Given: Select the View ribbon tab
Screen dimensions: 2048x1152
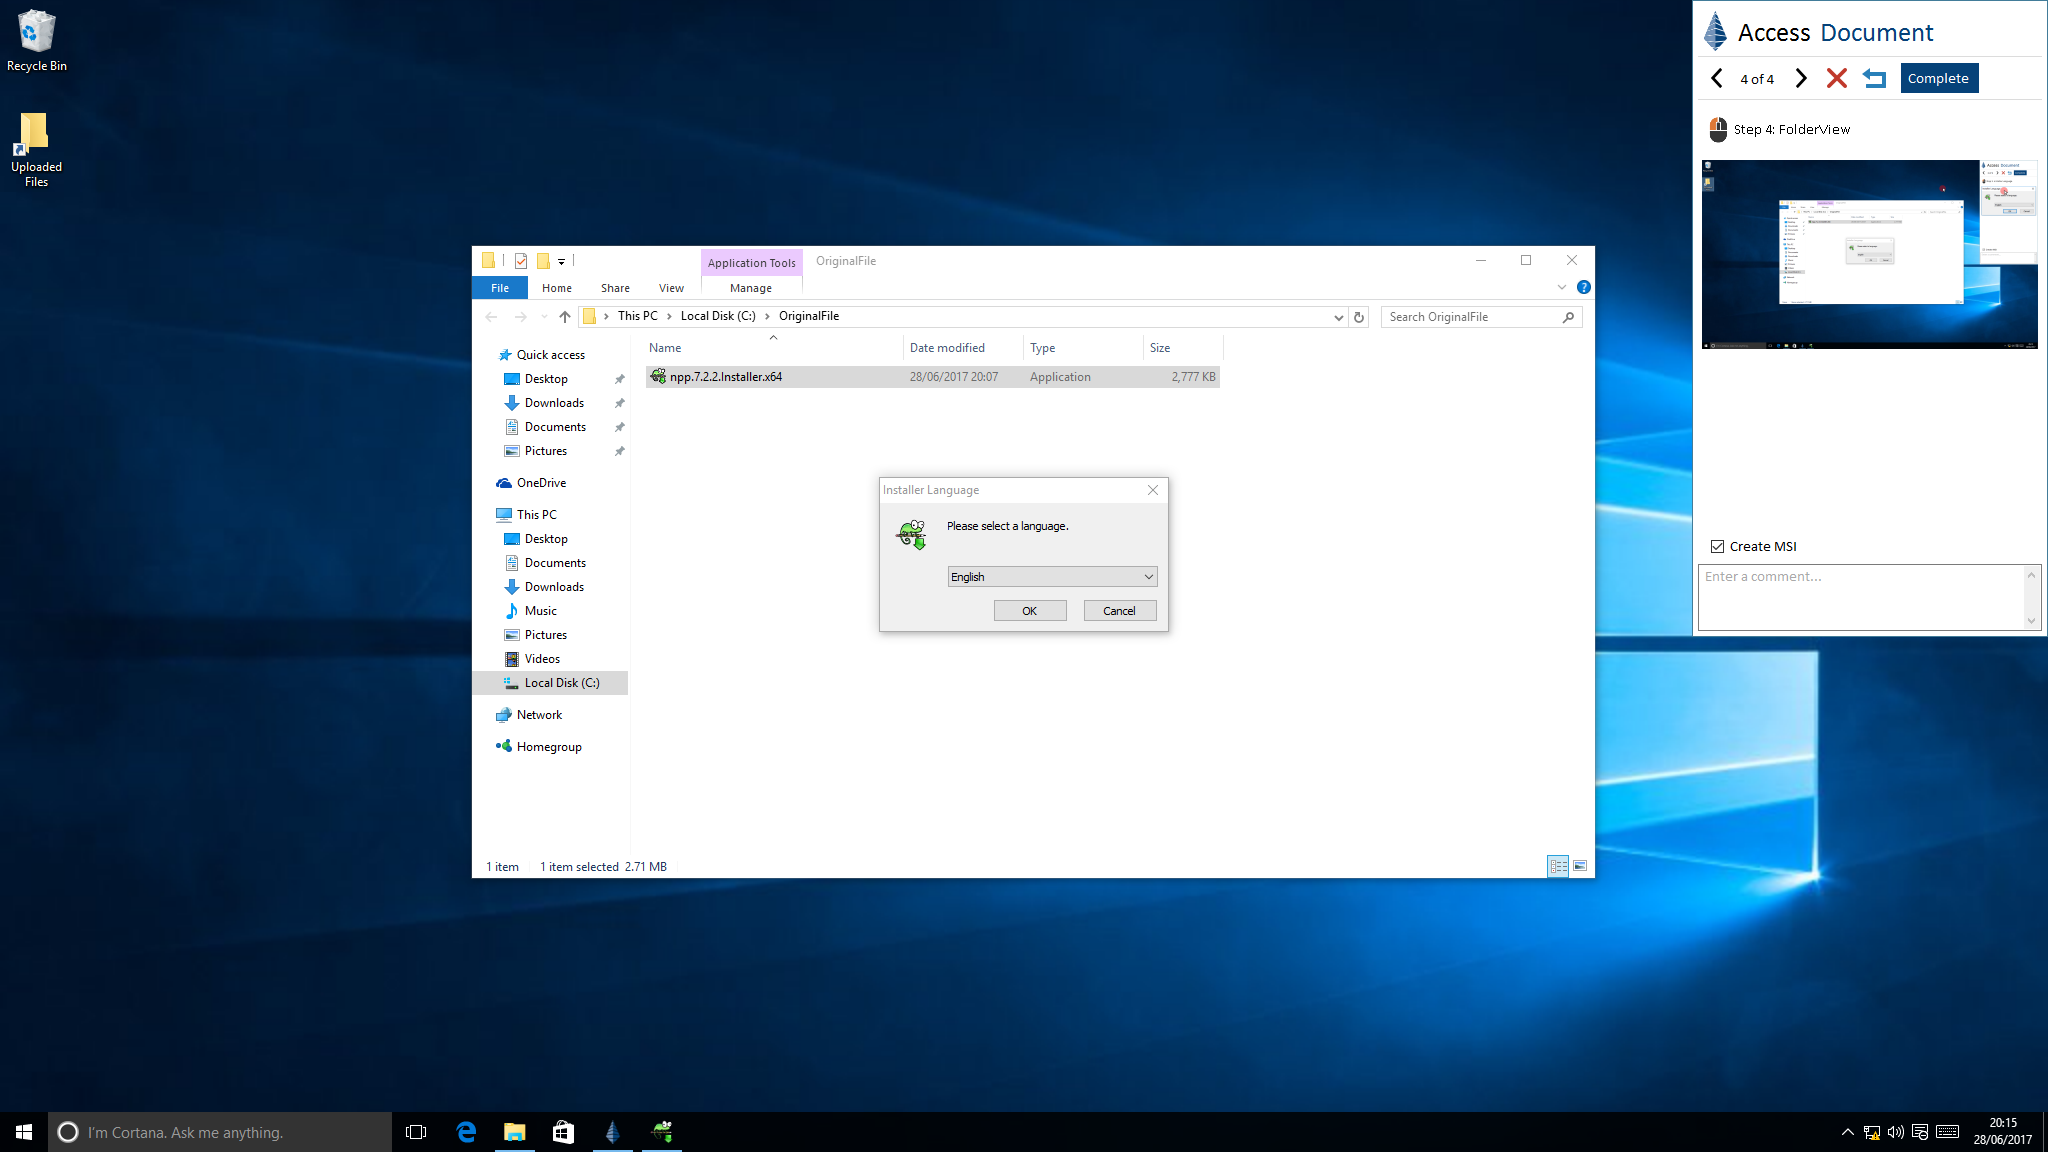Looking at the screenshot, I should [x=671, y=287].
